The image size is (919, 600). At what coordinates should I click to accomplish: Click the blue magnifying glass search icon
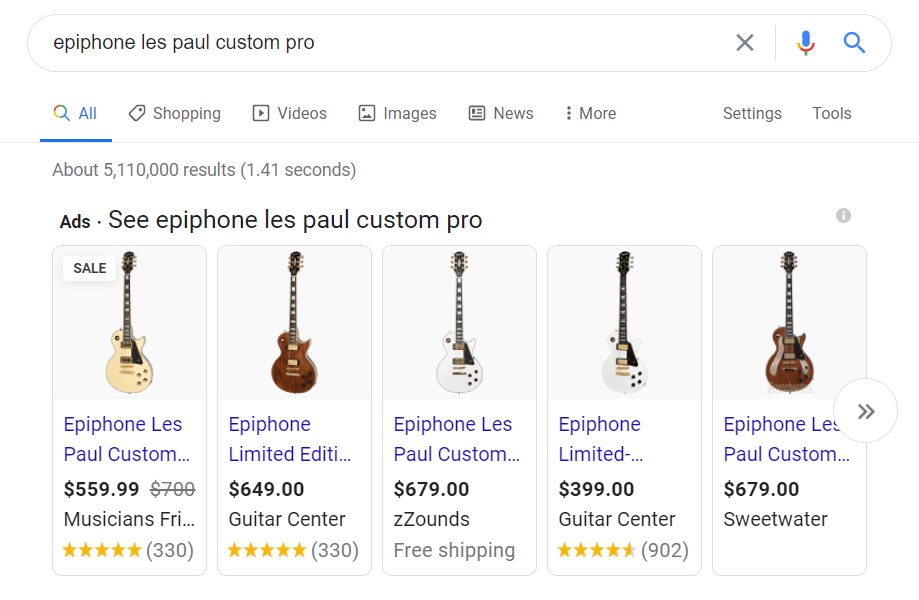[854, 43]
